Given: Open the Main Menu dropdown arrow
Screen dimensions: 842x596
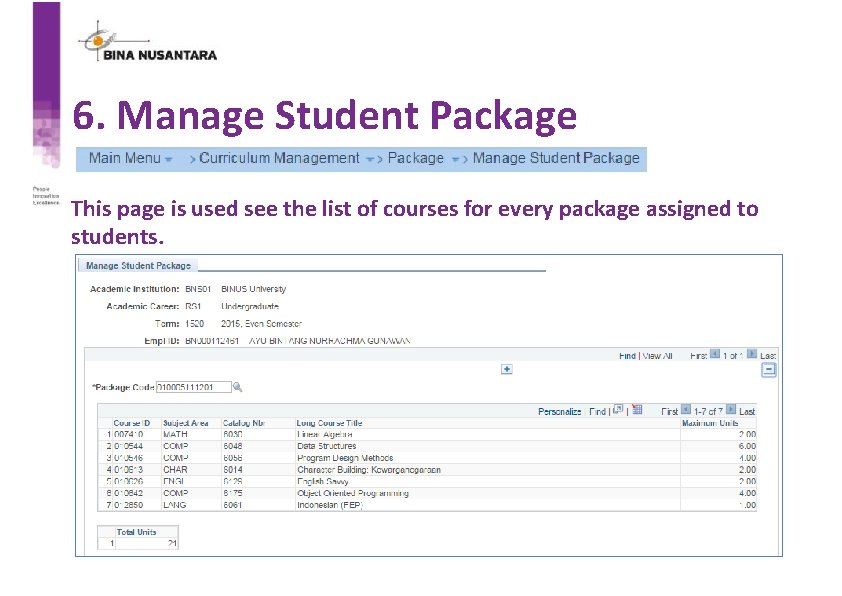Looking at the screenshot, I should 168,158.
